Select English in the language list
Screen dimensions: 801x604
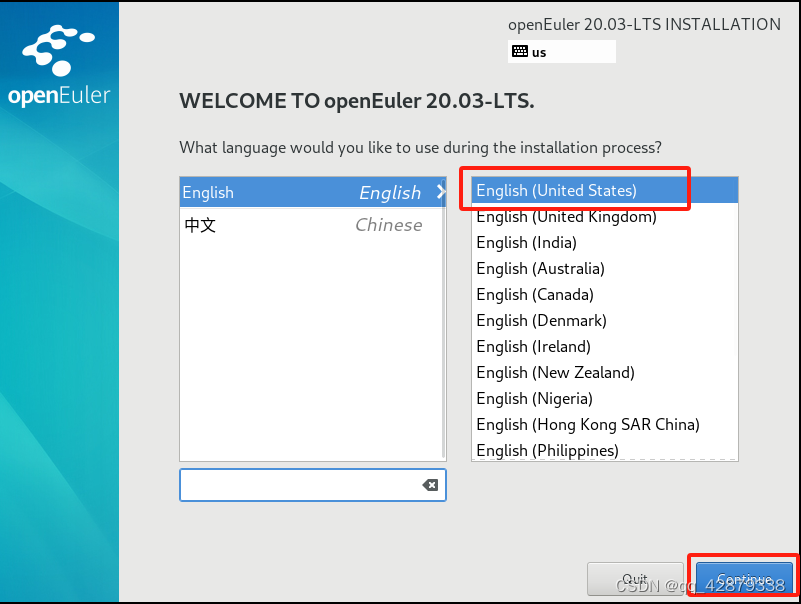pyautogui.click(x=313, y=192)
